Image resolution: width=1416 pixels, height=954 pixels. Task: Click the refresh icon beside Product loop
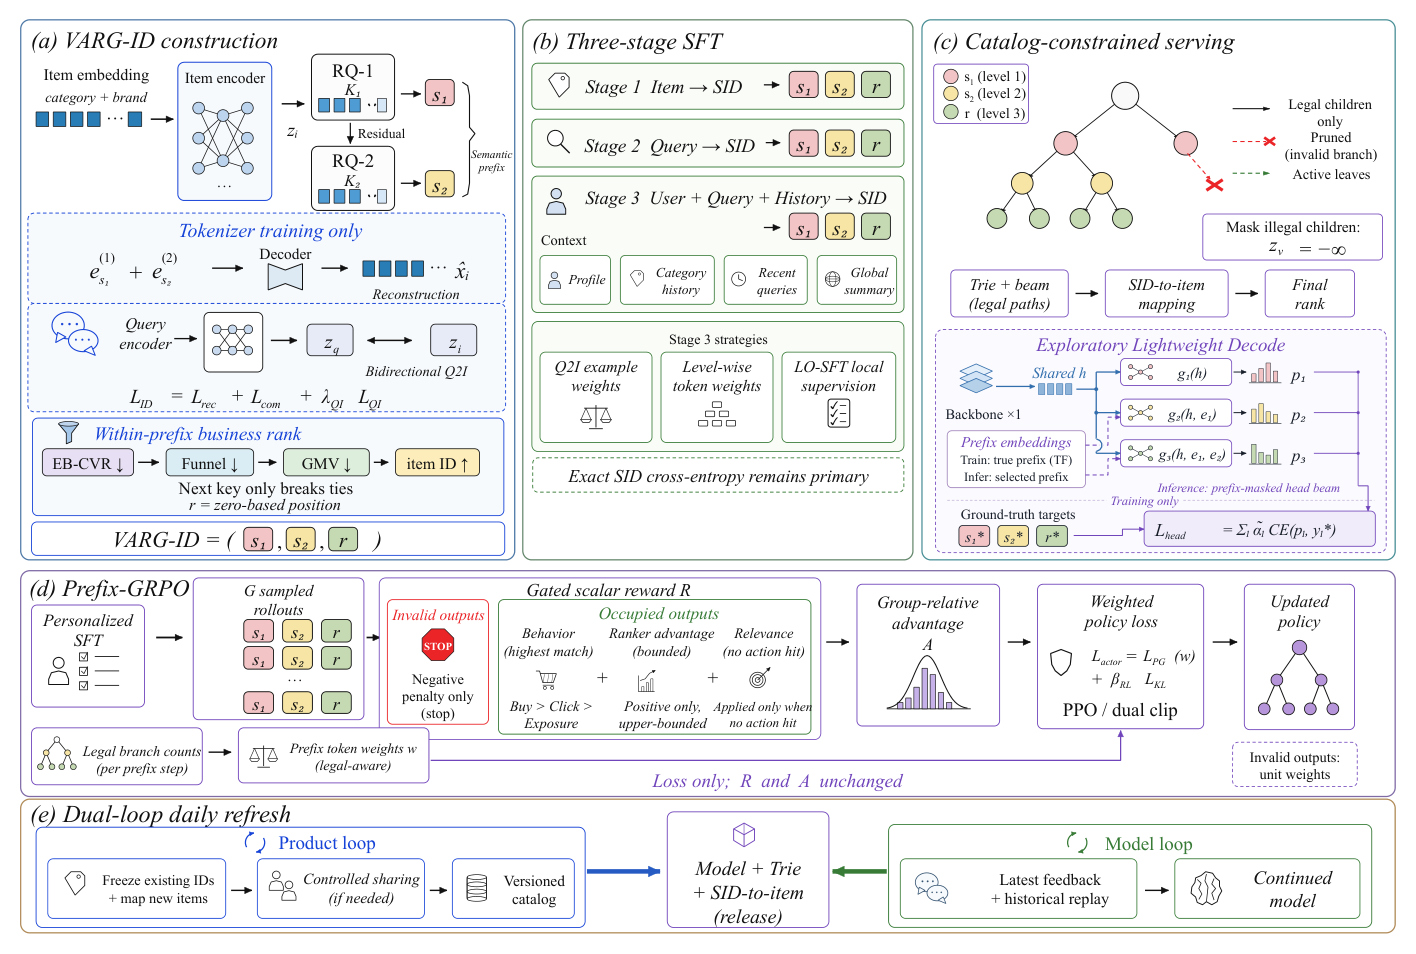(255, 843)
